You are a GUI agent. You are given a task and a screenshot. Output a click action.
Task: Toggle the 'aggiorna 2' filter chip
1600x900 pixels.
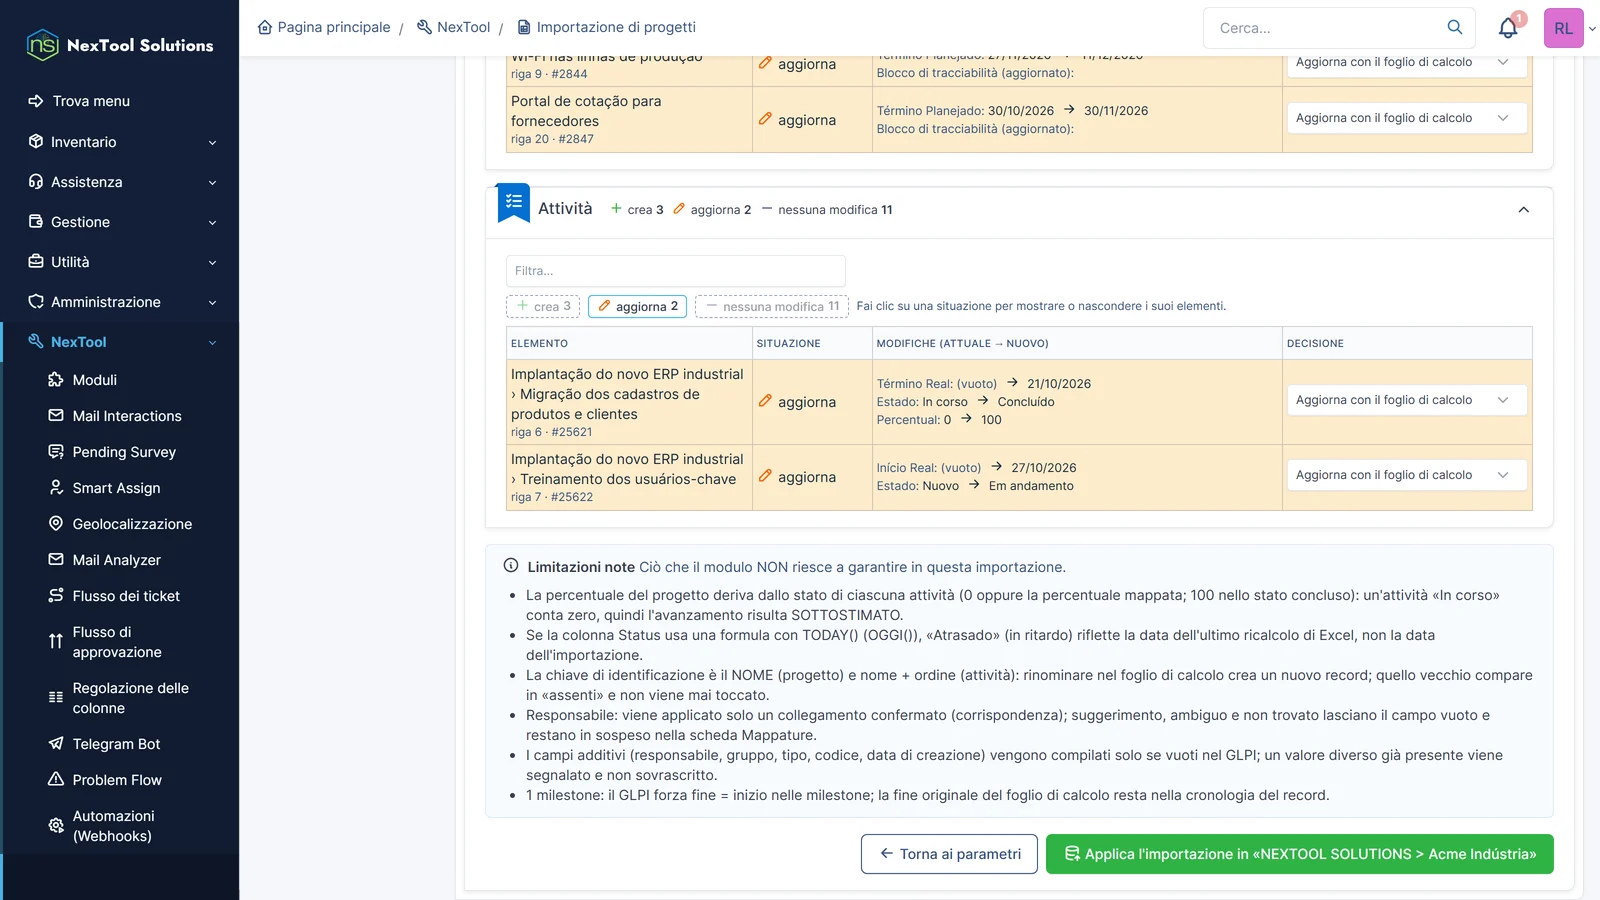[x=637, y=306]
